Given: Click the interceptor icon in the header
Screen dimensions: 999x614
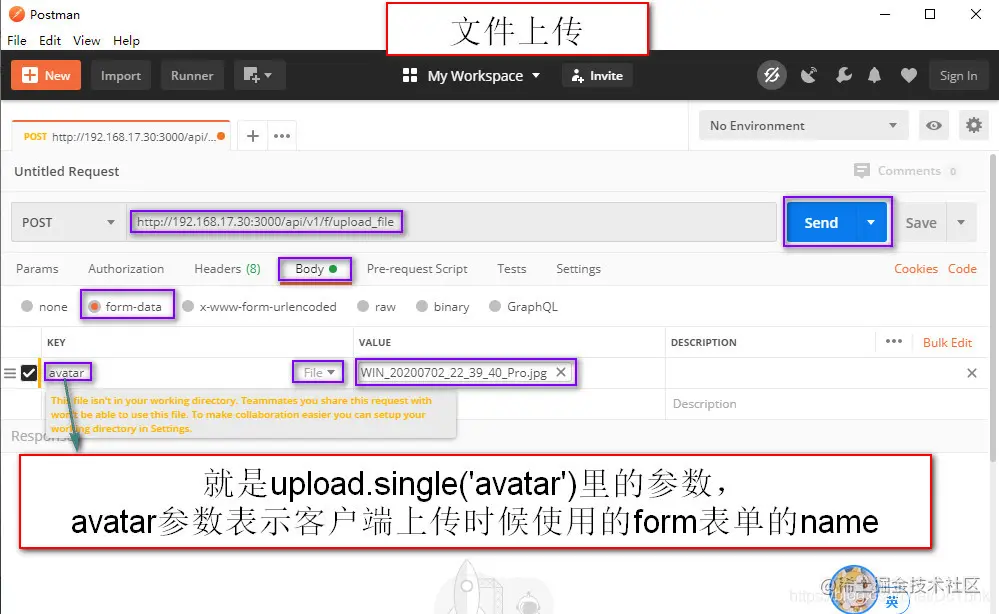Looking at the screenshot, I should click(772, 75).
